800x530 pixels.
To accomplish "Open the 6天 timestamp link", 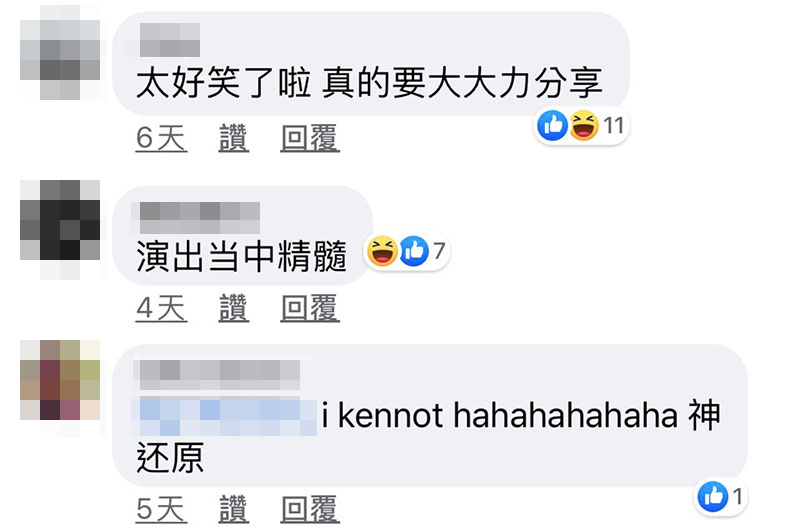I will (161, 138).
